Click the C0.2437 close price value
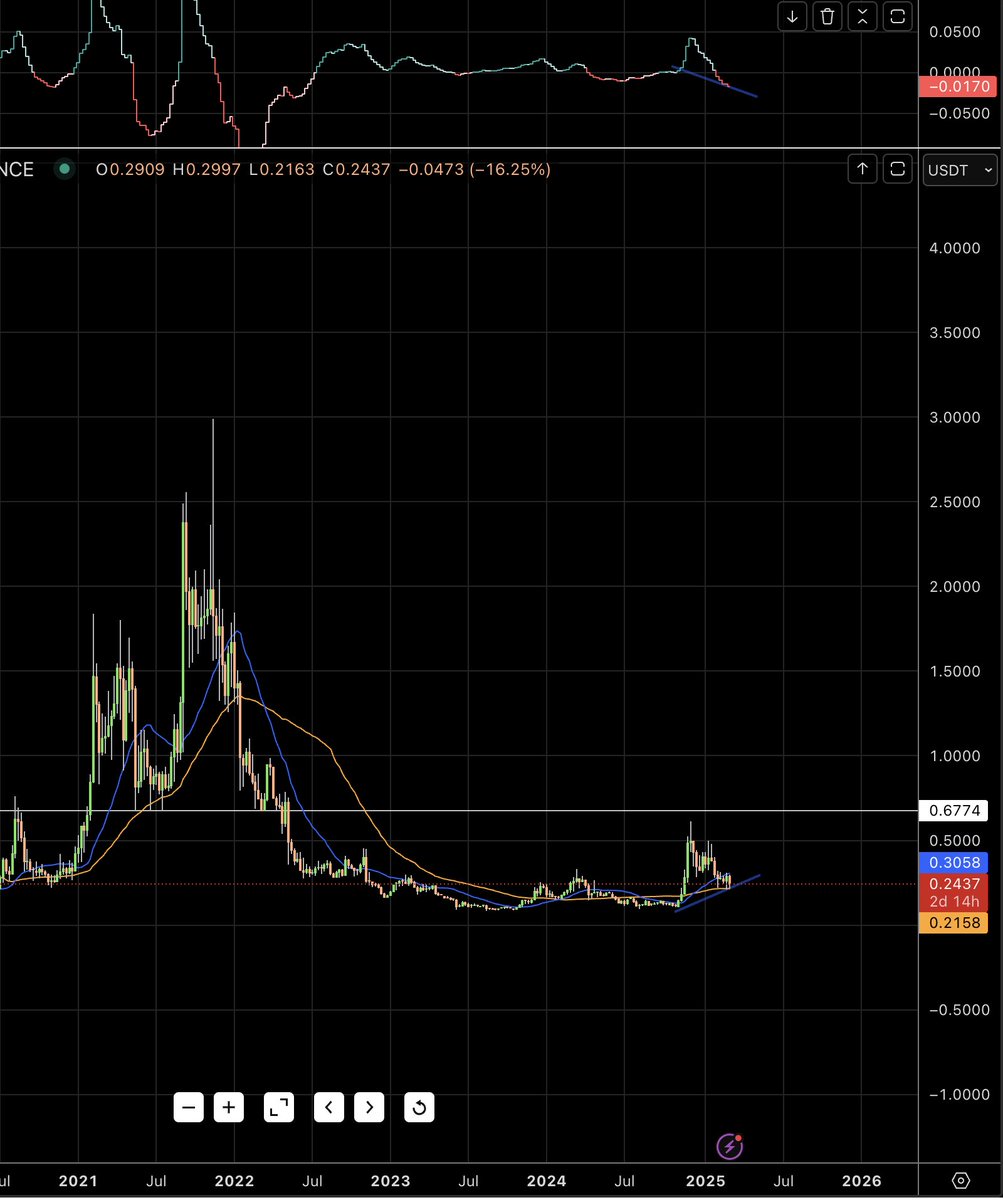 click(x=355, y=170)
